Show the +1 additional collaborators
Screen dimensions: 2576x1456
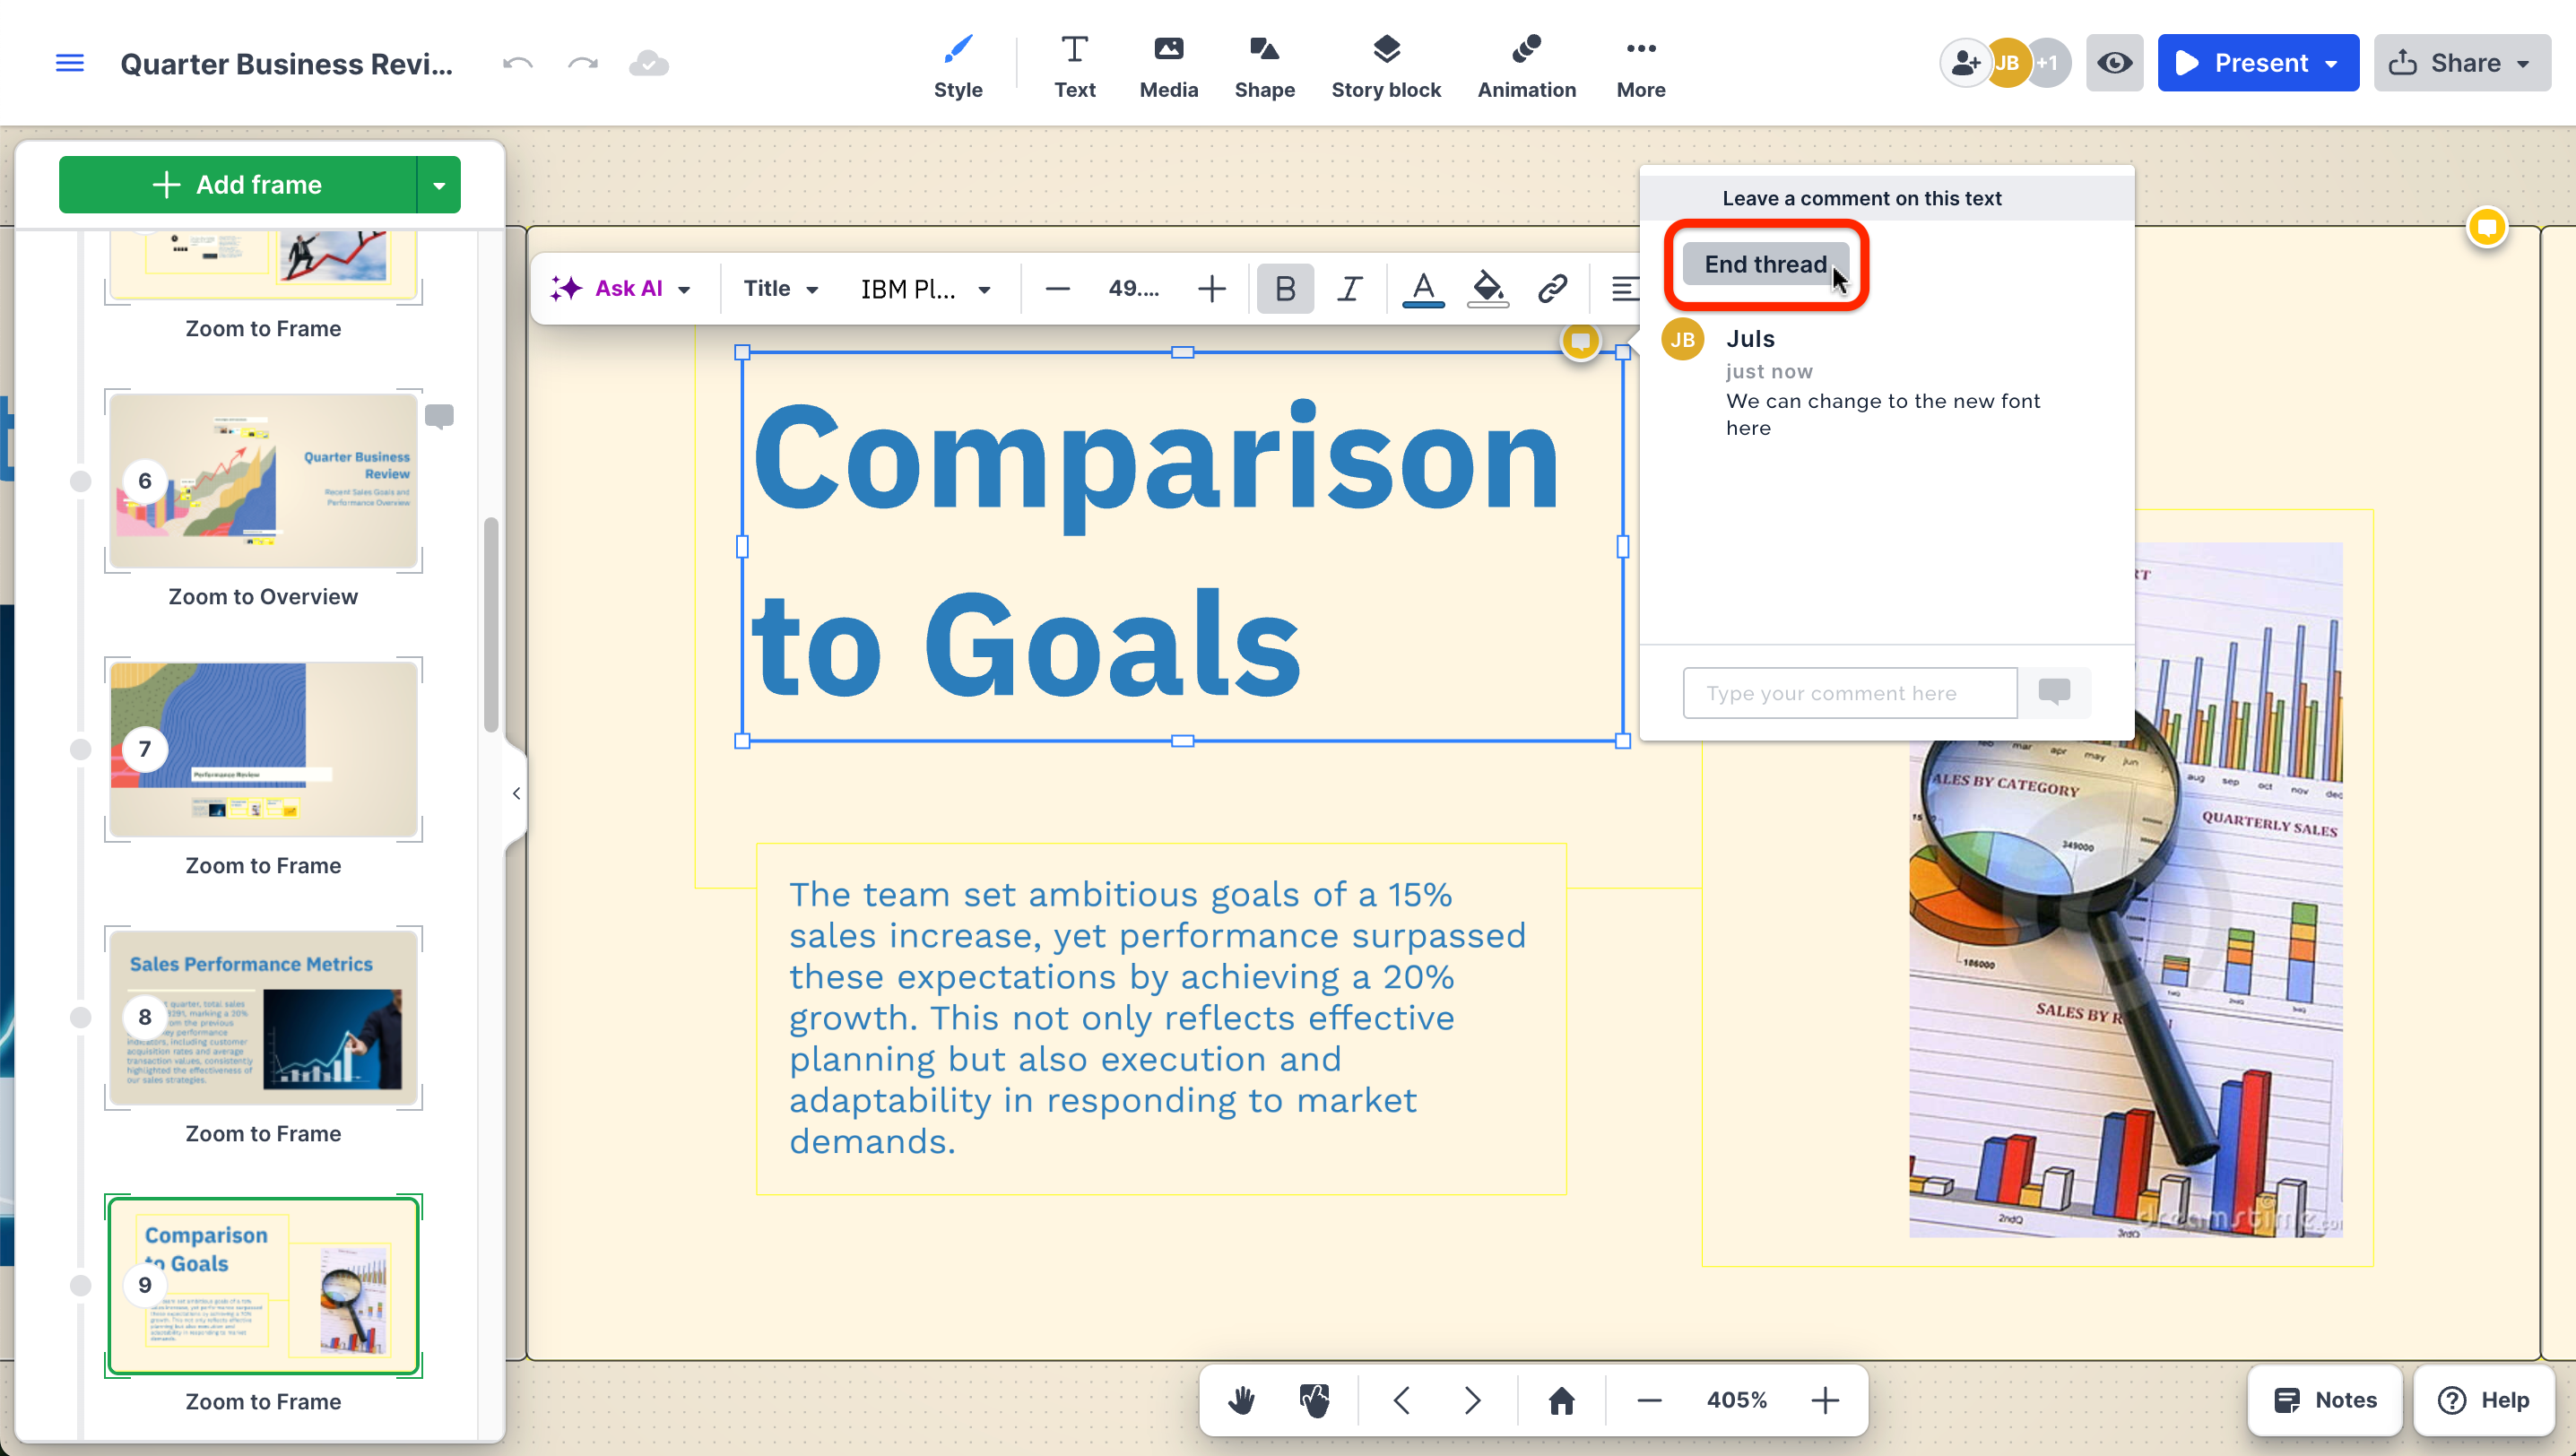2049,63
